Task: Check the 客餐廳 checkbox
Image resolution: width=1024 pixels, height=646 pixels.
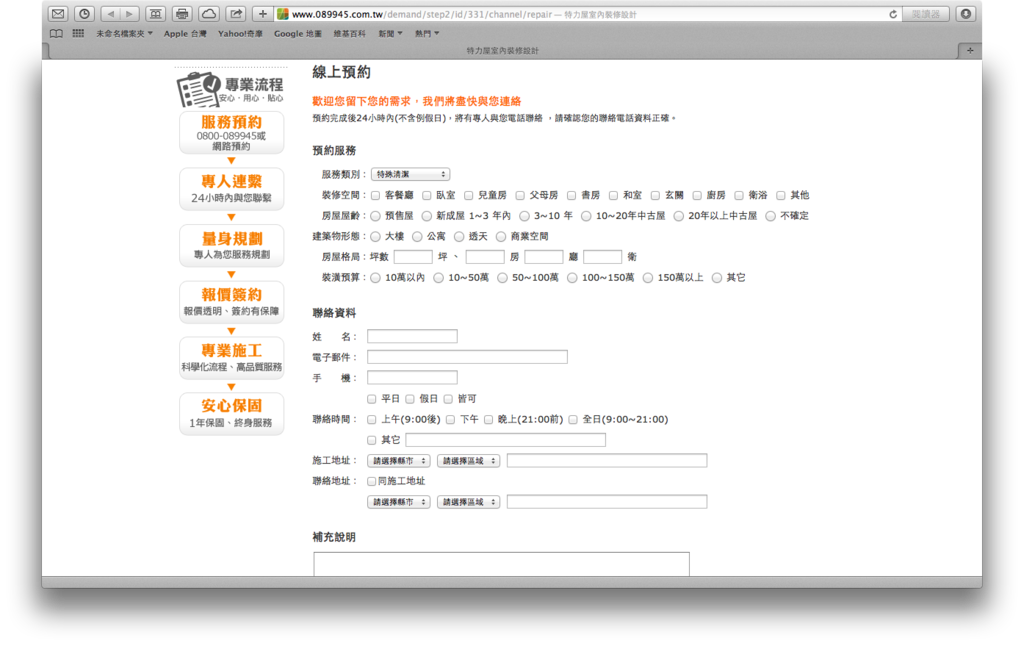Action: tap(376, 195)
